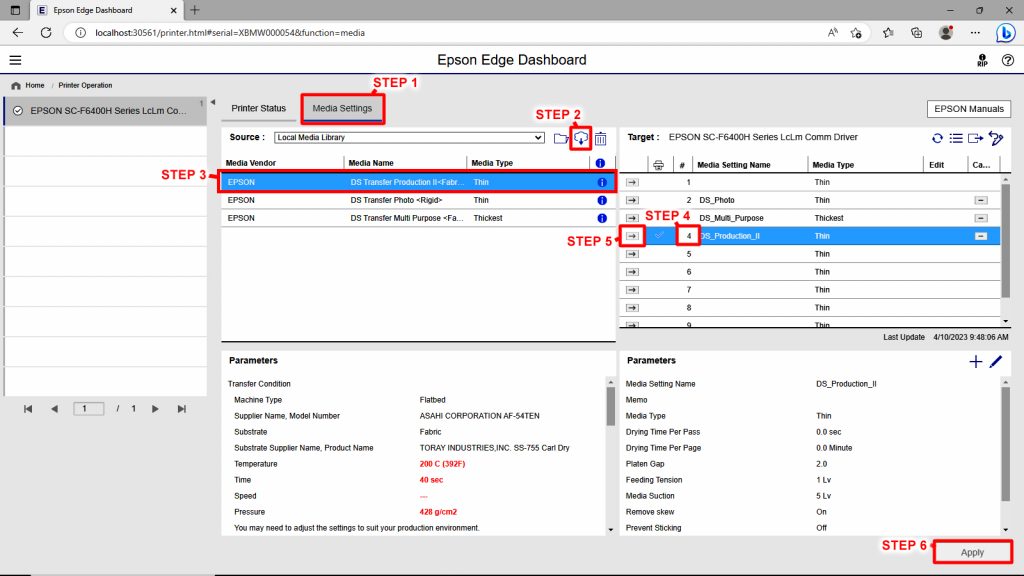This screenshot has width=1024, height=576.
Task: Refresh the target media settings list
Action: 937,138
